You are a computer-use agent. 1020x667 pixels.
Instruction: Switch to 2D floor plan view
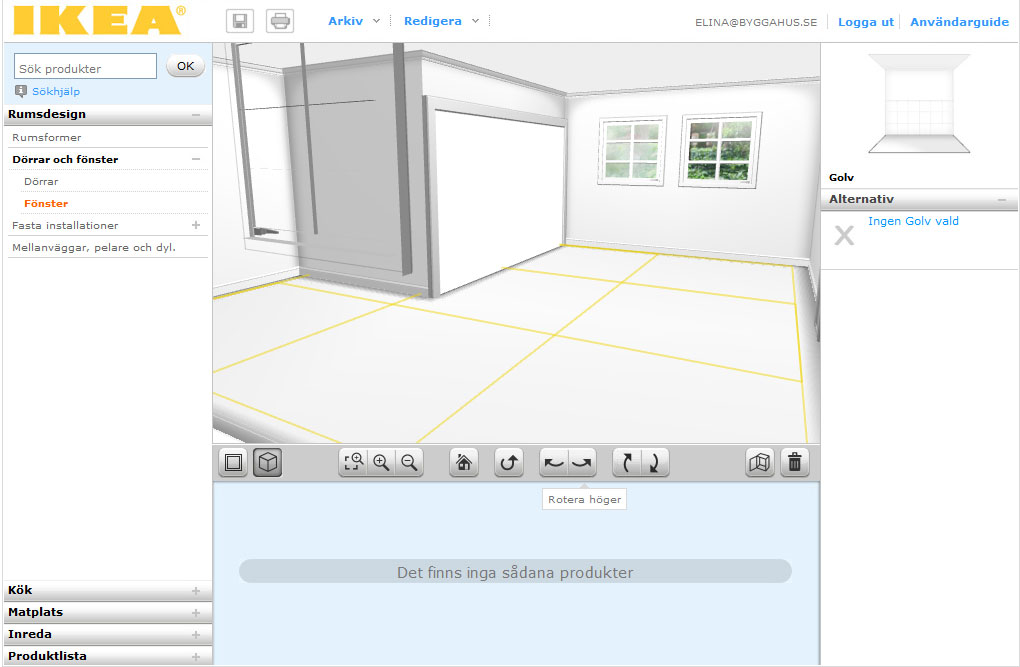point(233,463)
